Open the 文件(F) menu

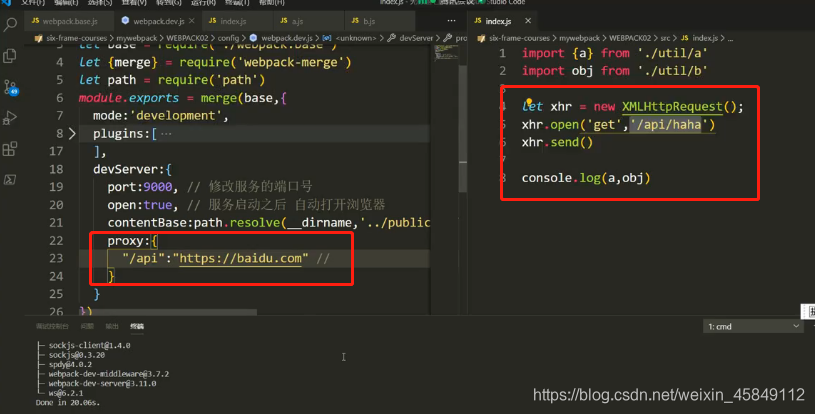tap(35, 2)
